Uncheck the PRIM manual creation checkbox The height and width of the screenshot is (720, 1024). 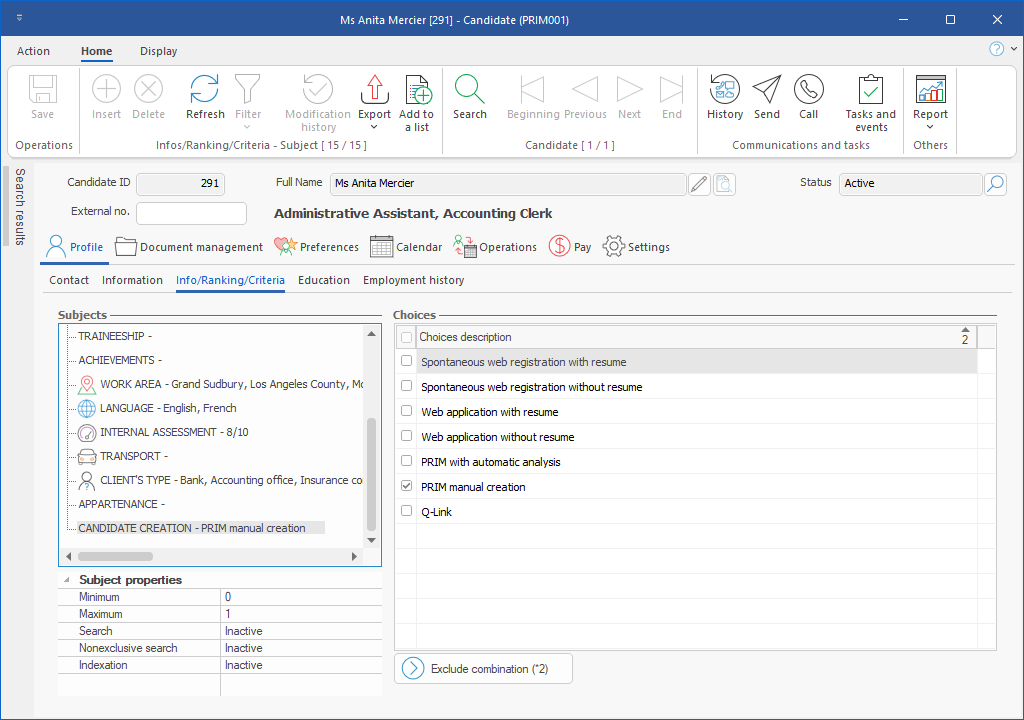point(406,486)
